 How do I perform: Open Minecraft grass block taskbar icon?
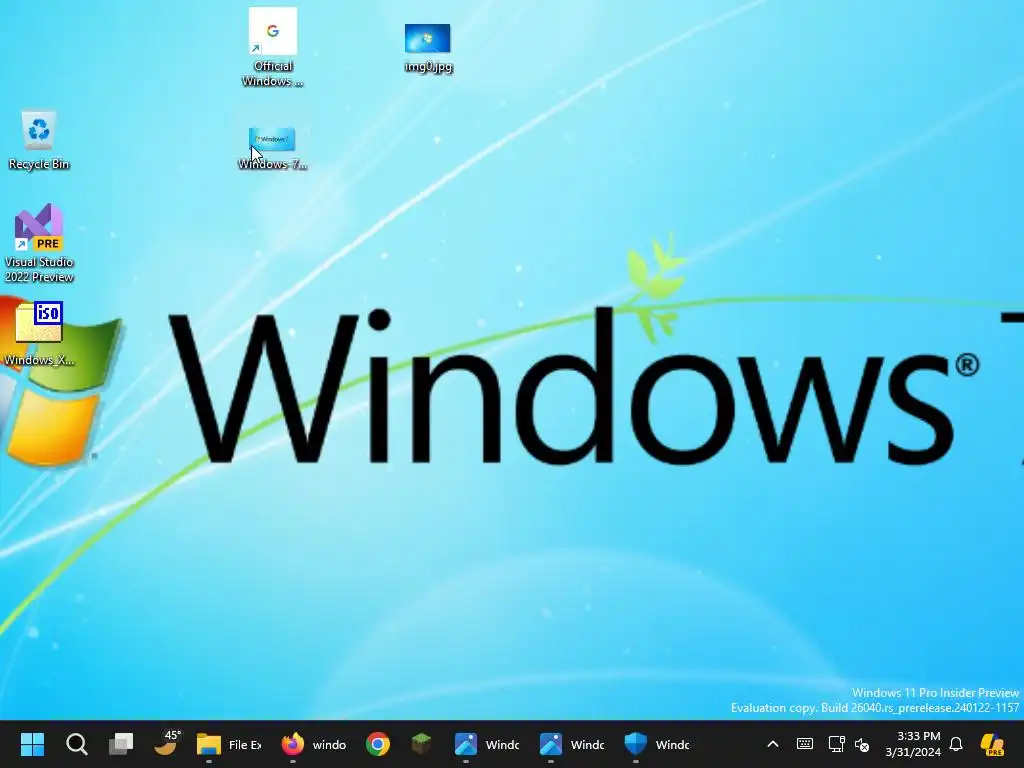421,744
